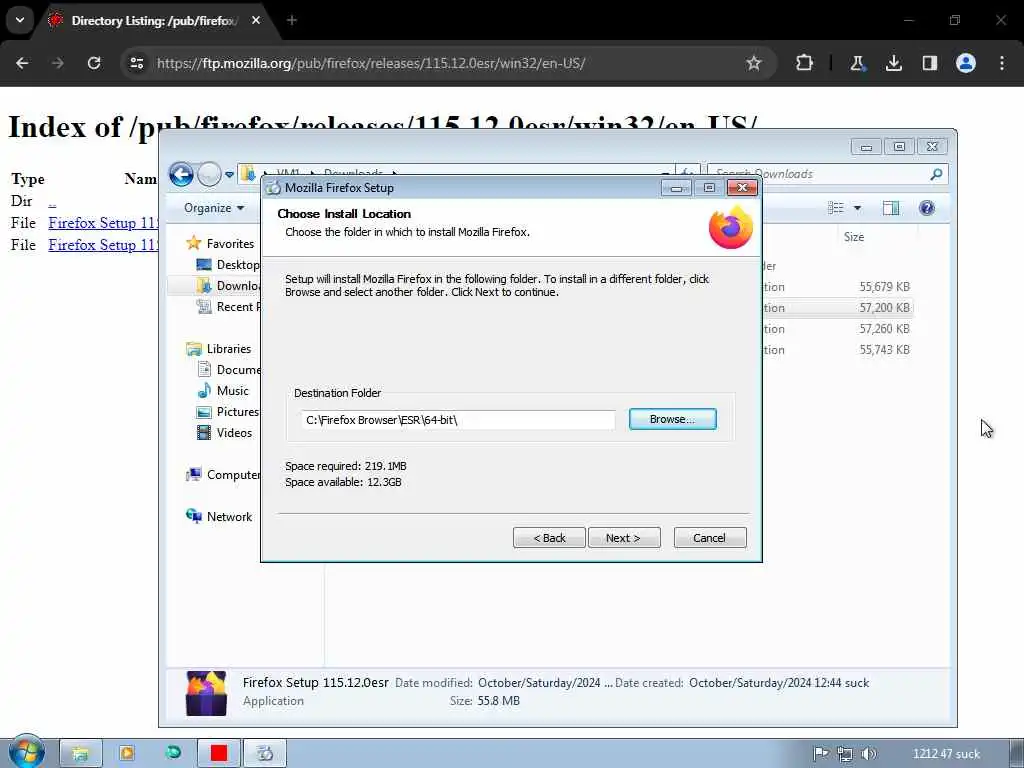This screenshot has height=768, width=1024.
Task: Click the volume speaker tray icon
Action: coord(868,754)
